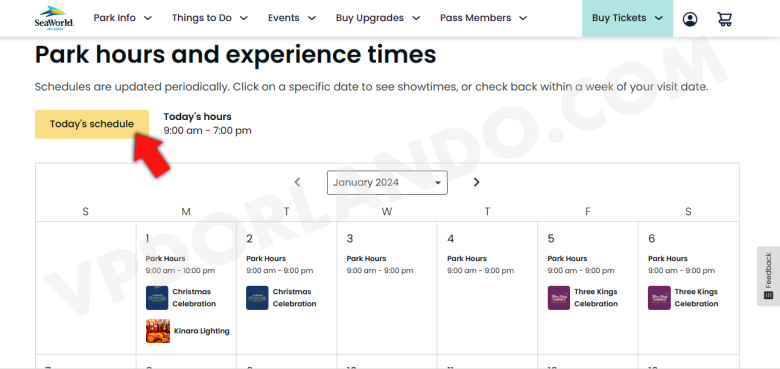Image resolution: width=780 pixels, height=369 pixels.
Task: Open the Pass Members menu
Action: point(483,18)
